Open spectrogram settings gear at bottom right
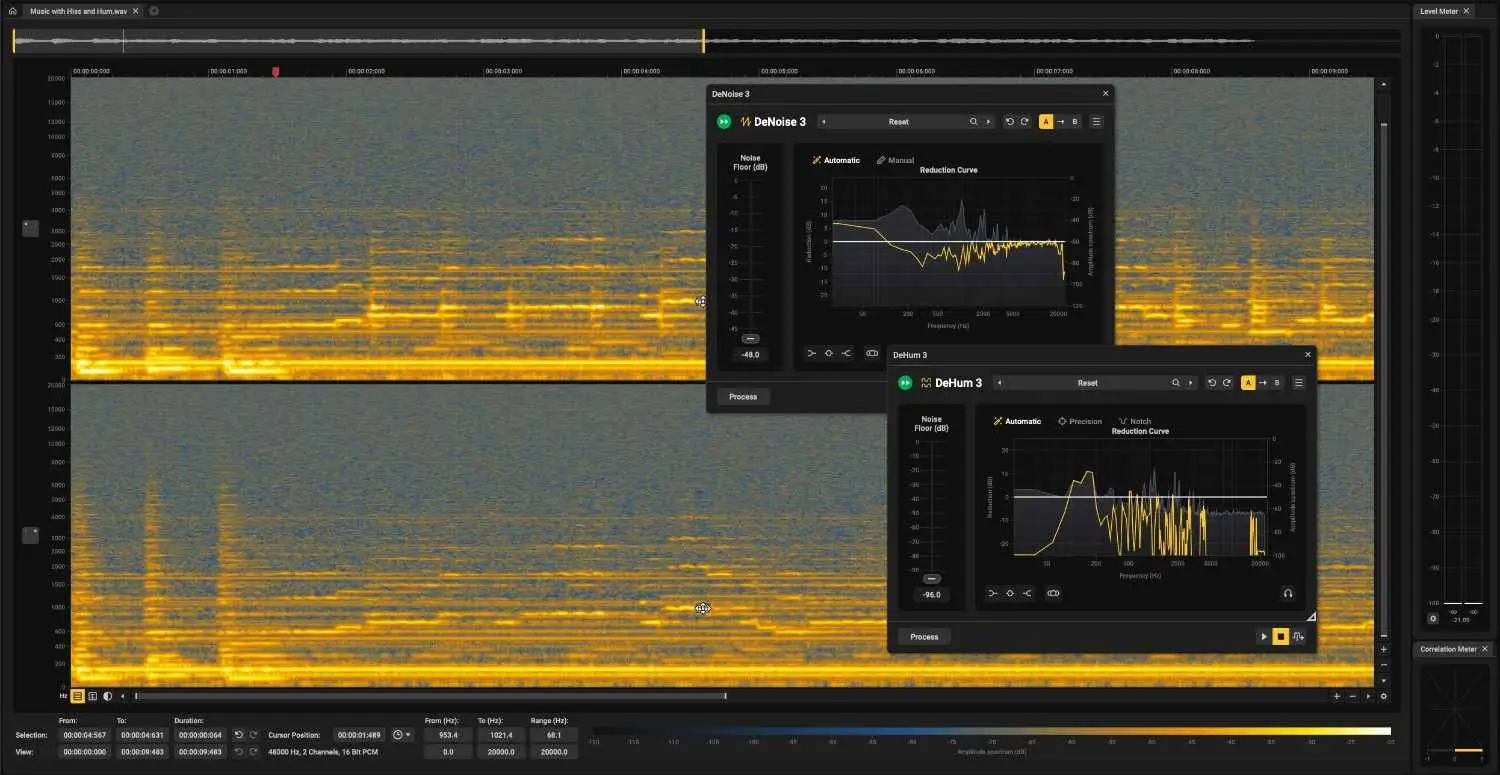This screenshot has height=775, width=1500. tap(1384, 696)
